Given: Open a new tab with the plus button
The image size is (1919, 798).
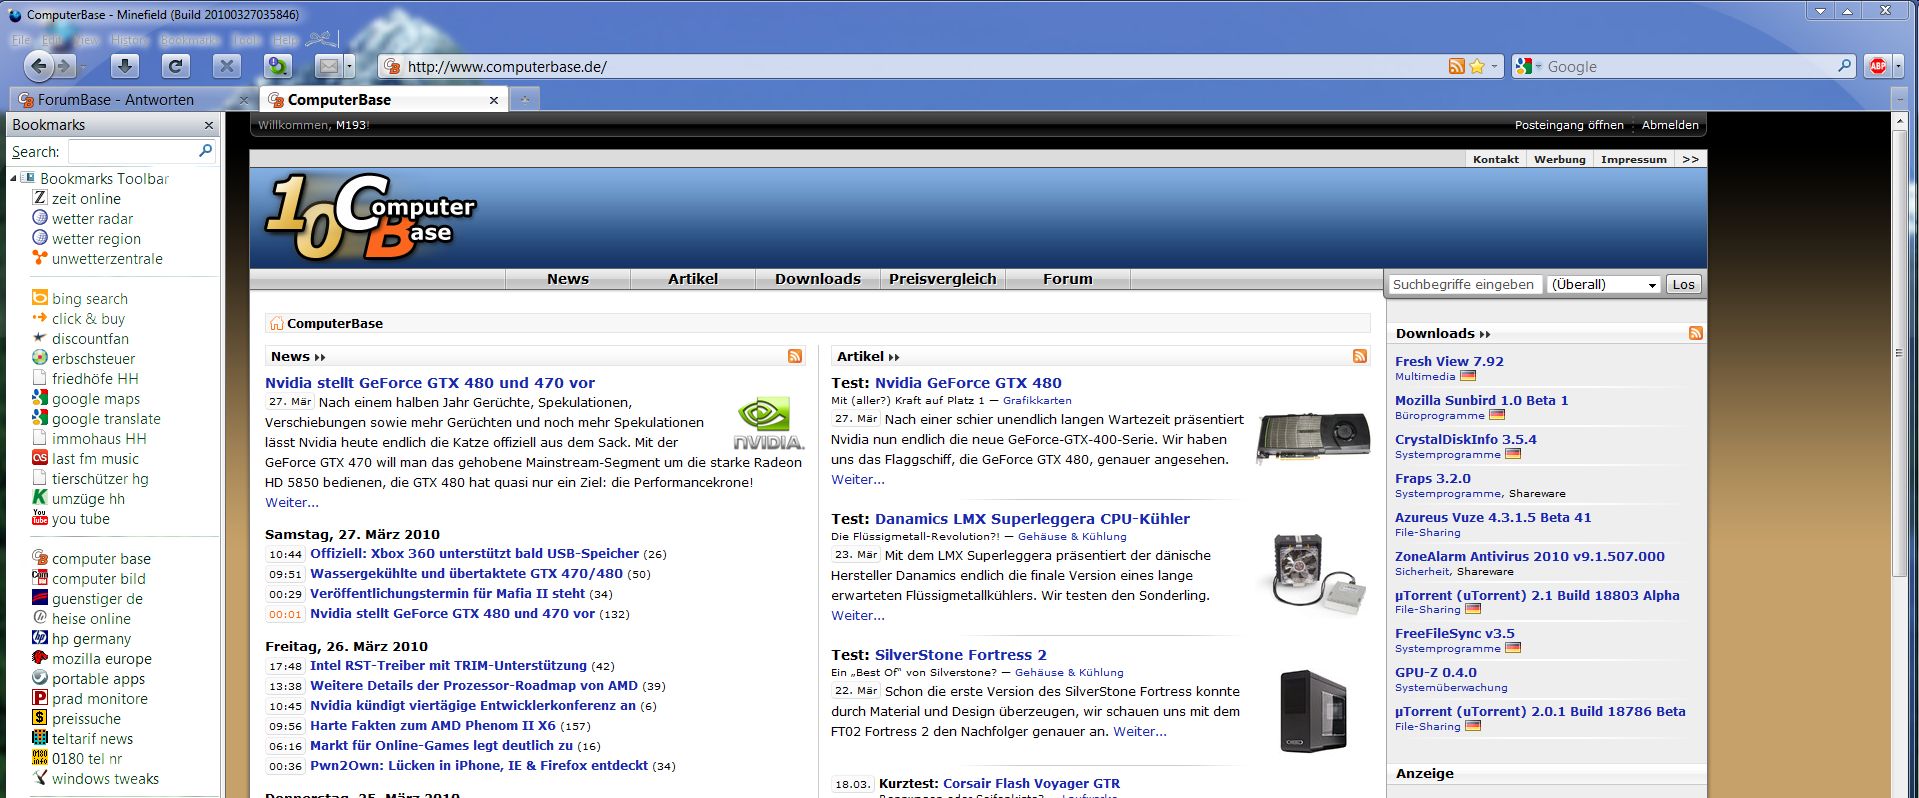Looking at the screenshot, I should [x=524, y=98].
